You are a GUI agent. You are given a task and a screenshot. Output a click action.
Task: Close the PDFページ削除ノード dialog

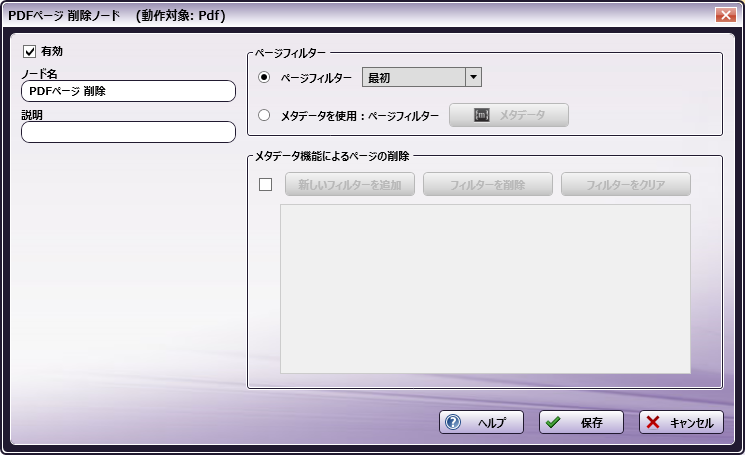(726, 15)
